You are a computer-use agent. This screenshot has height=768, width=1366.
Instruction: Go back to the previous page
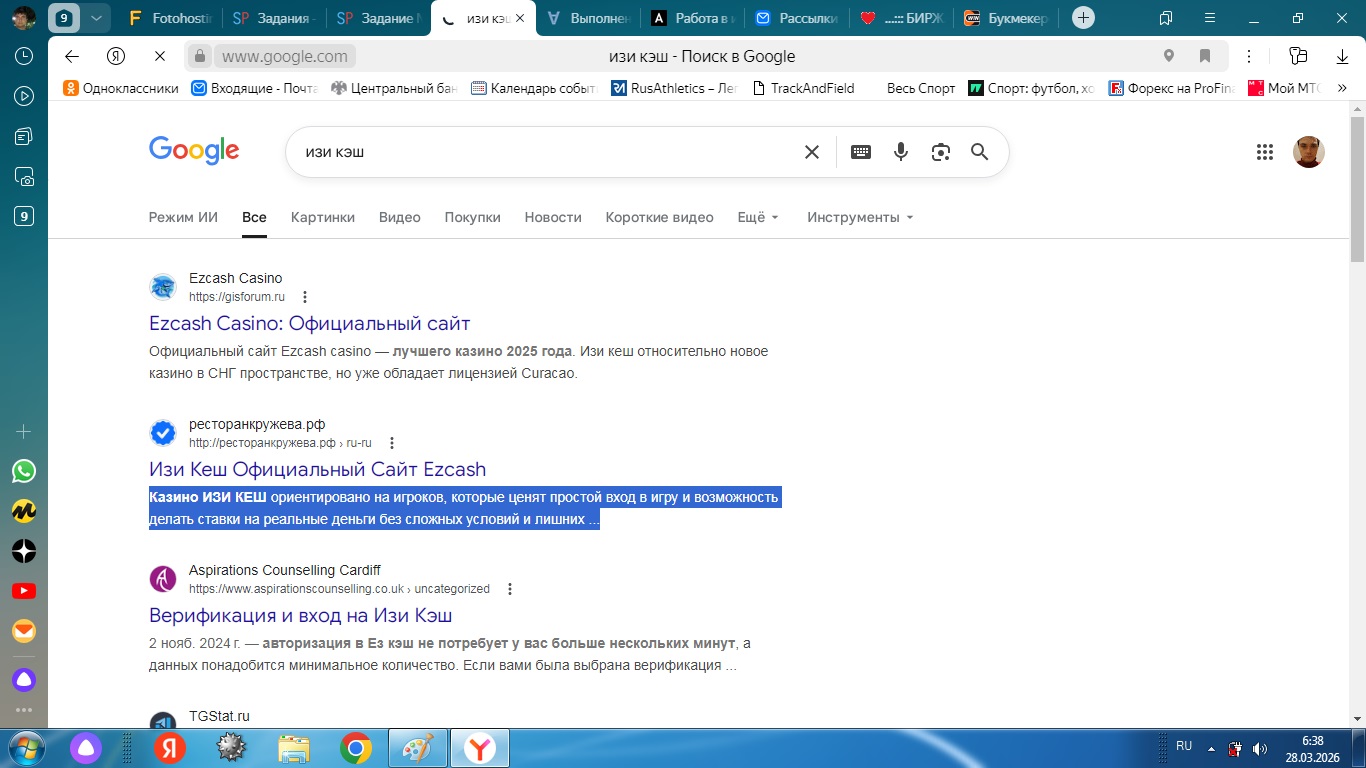(x=71, y=56)
